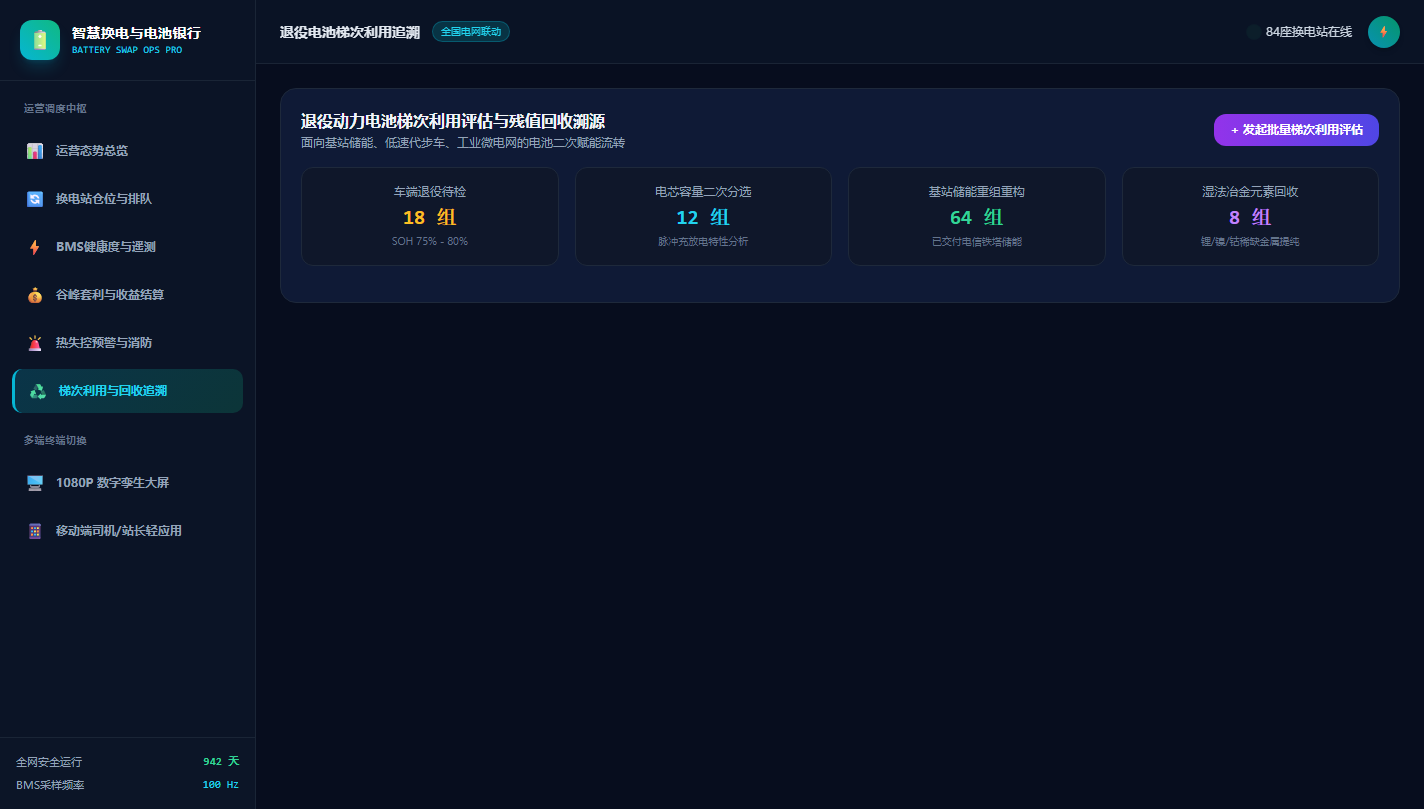Image resolution: width=1424 pixels, height=809 pixels.
Task: Switch to 移动端司机/站长轻应用
Action: click(x=127, y=531)
